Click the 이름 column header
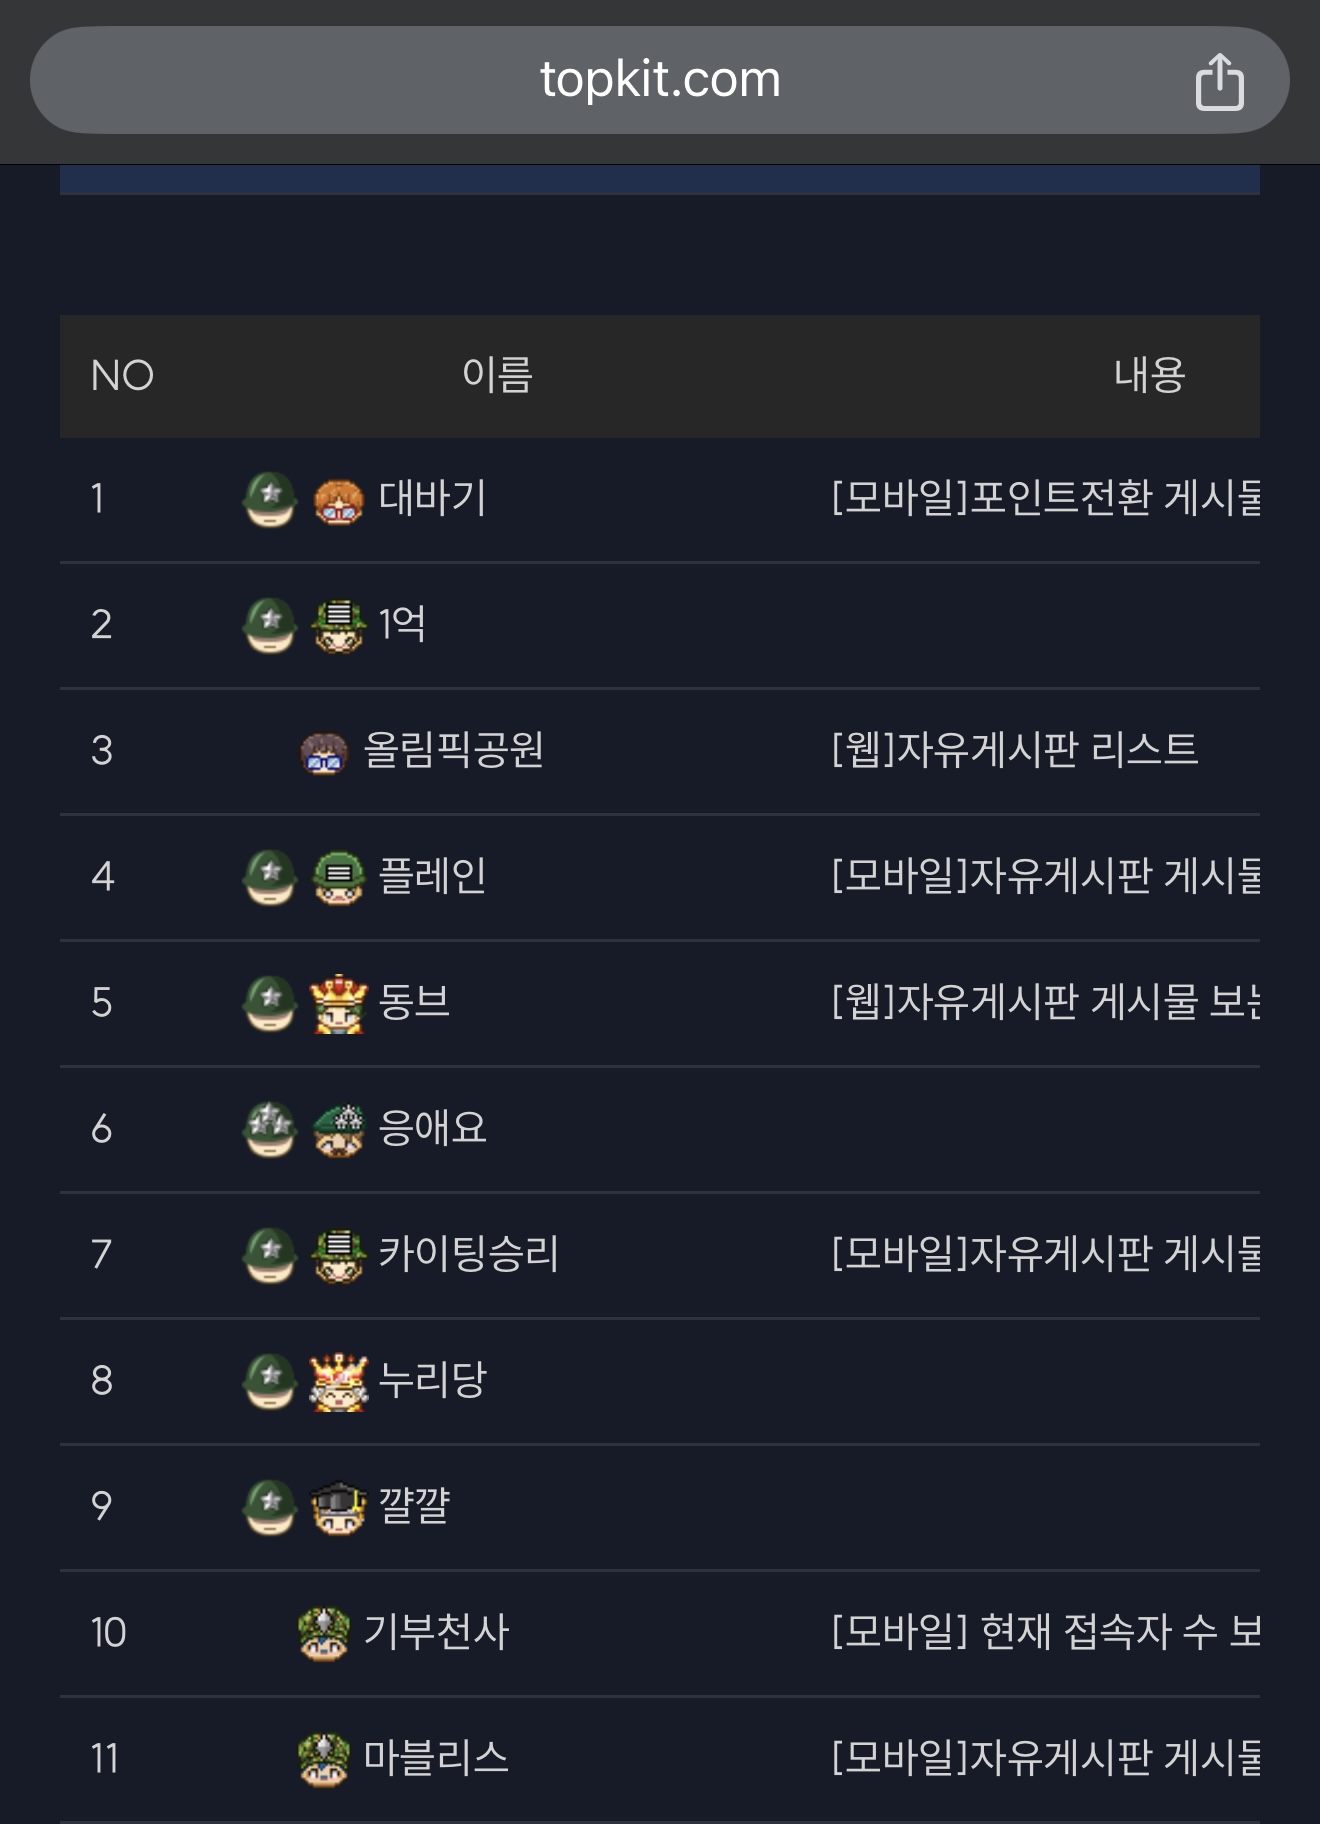 point(497,375)
